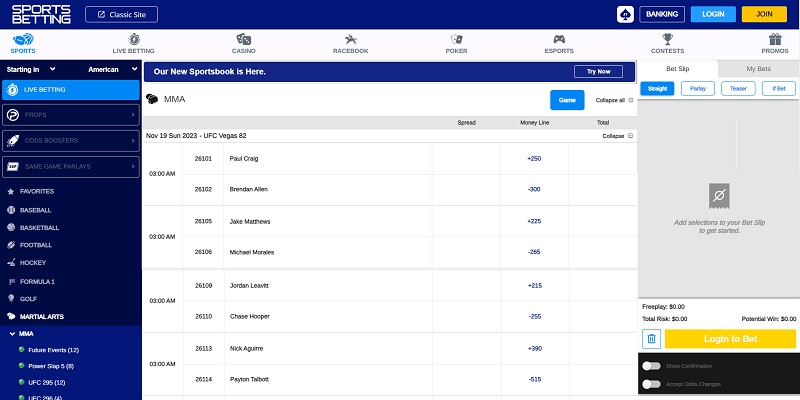Open the Live Betting stopwatch icon
The image size is (800, 400).
tap(134, 39)
